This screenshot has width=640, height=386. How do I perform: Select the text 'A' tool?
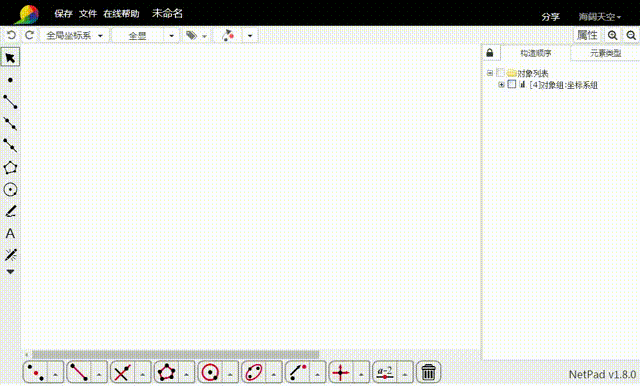tap(10, 233)
